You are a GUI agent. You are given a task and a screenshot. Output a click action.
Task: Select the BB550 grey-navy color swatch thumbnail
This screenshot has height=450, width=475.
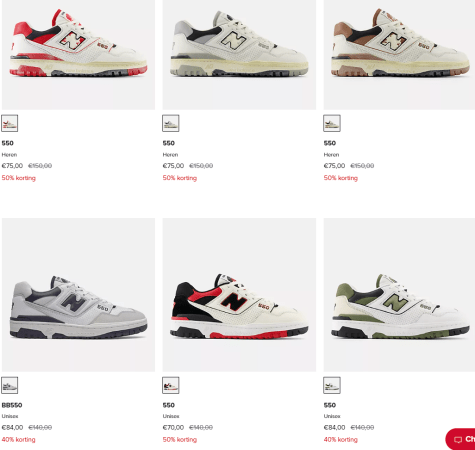pos(10,385)
